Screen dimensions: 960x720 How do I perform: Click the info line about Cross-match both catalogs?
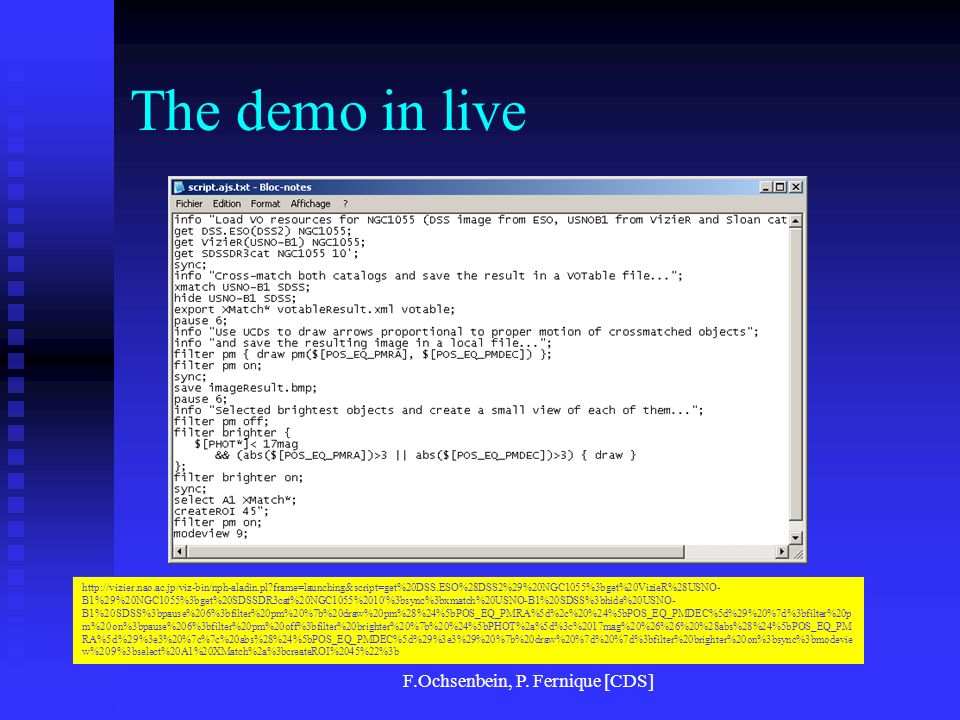(428, 276)
